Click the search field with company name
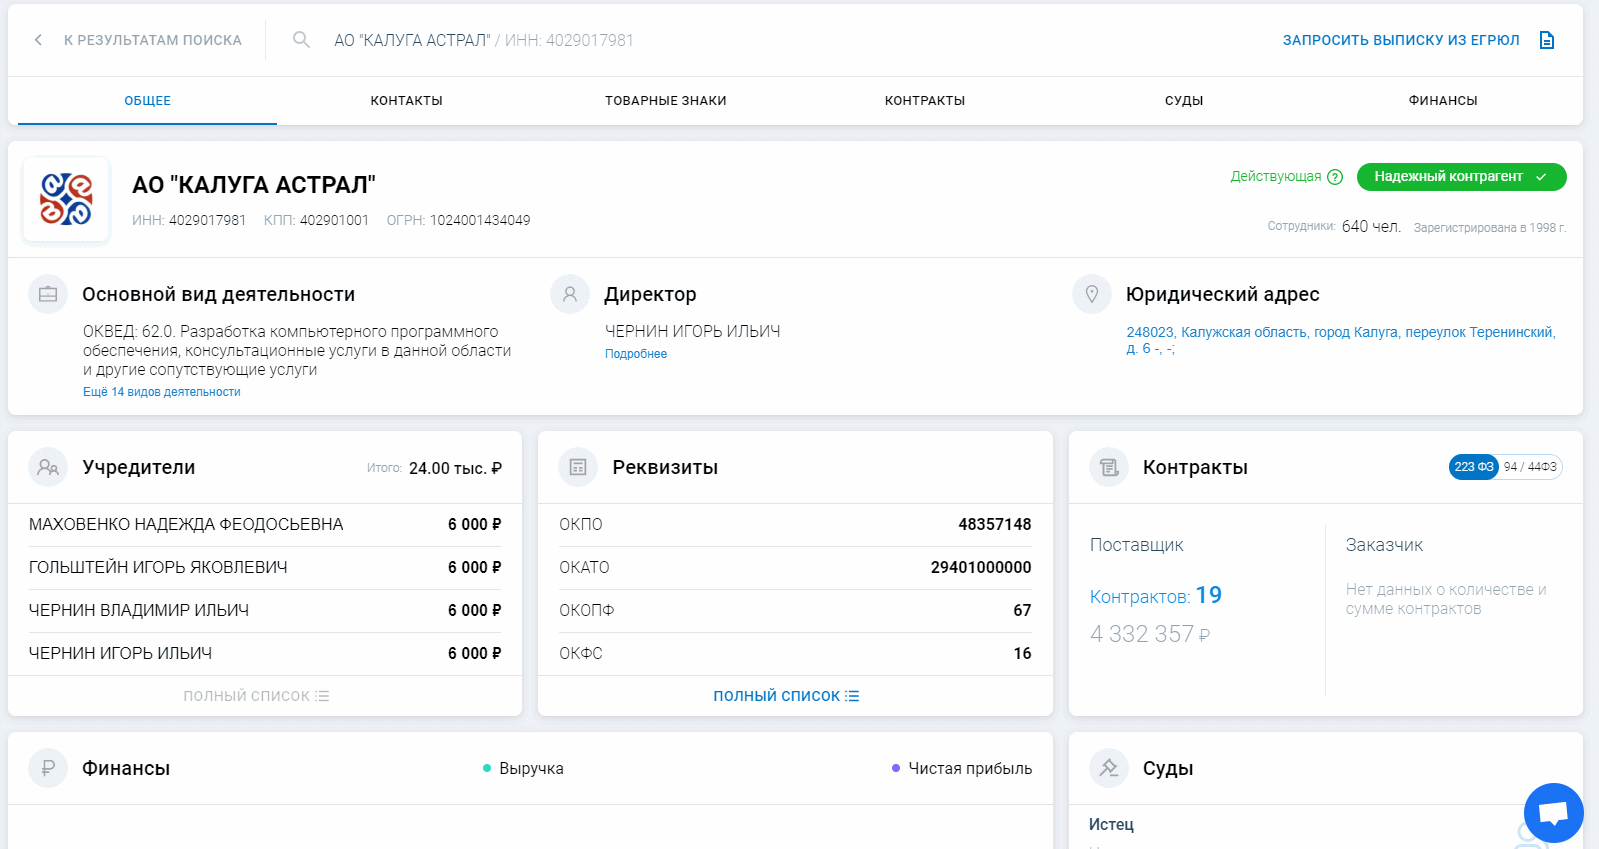 click(484, 40)
